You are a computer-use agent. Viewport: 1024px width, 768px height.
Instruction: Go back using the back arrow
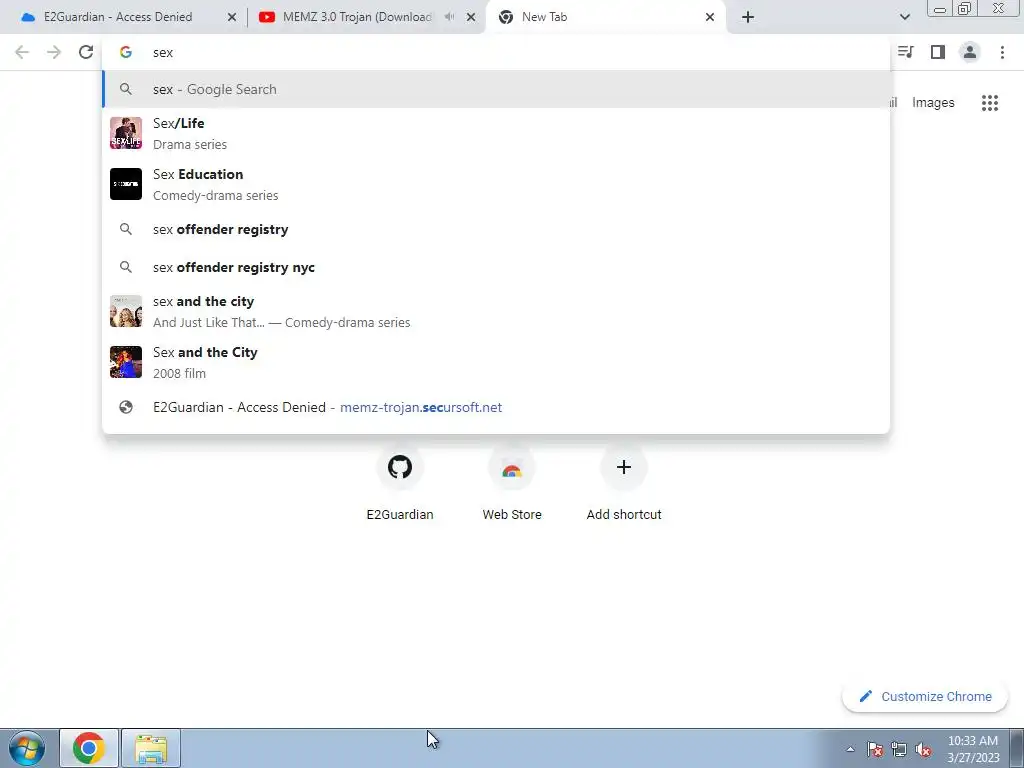coord(22,52)
